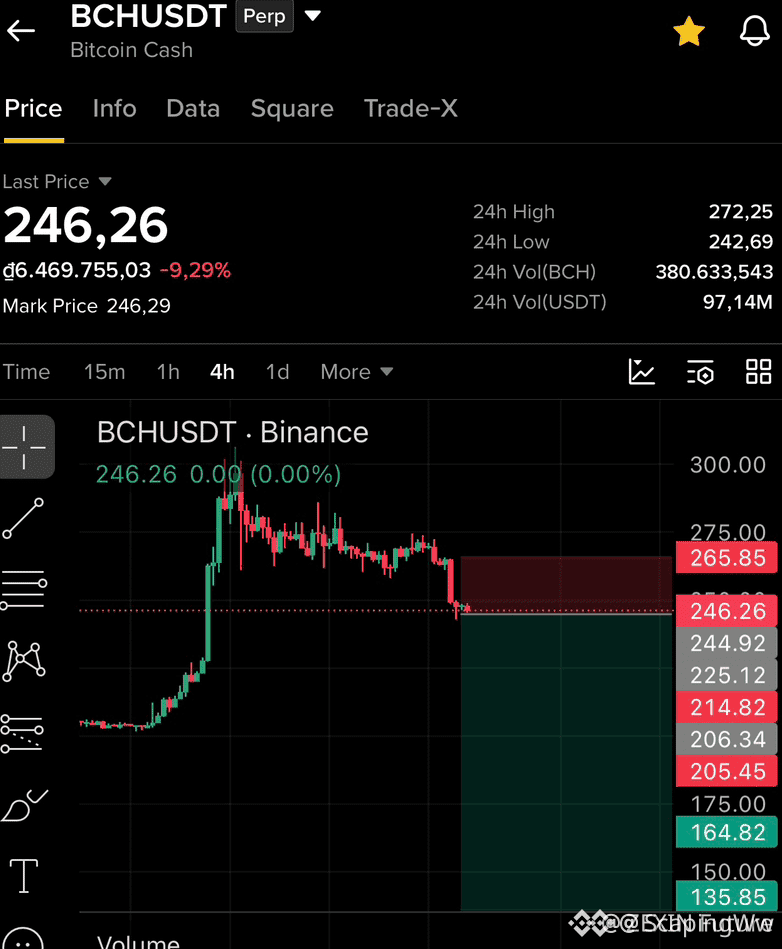Open the Data tab
This screenshot has width=782, height=949.
193,109
